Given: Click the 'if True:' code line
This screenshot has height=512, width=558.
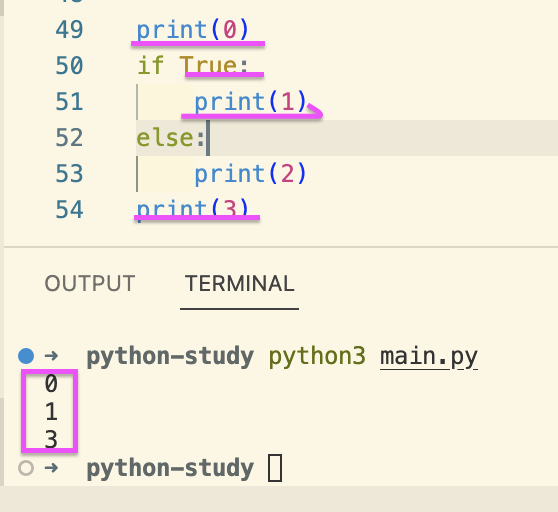Looking at the screenshot, I should tap(193, 65).
